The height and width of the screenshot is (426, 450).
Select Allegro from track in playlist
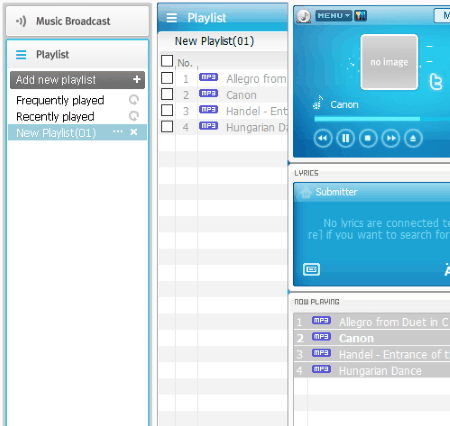256,79
